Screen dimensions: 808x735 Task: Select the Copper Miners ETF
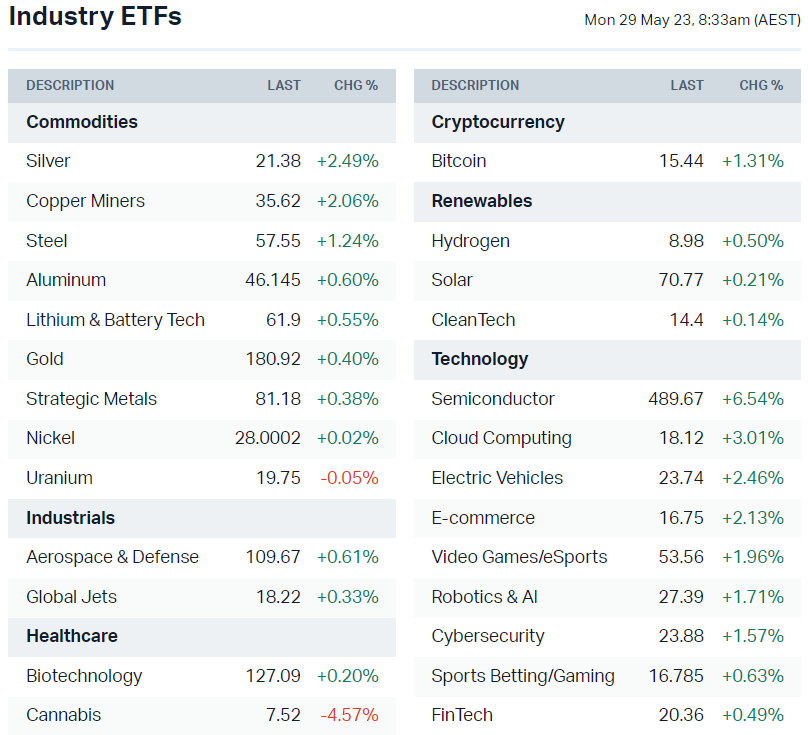[x=85, y=201]
